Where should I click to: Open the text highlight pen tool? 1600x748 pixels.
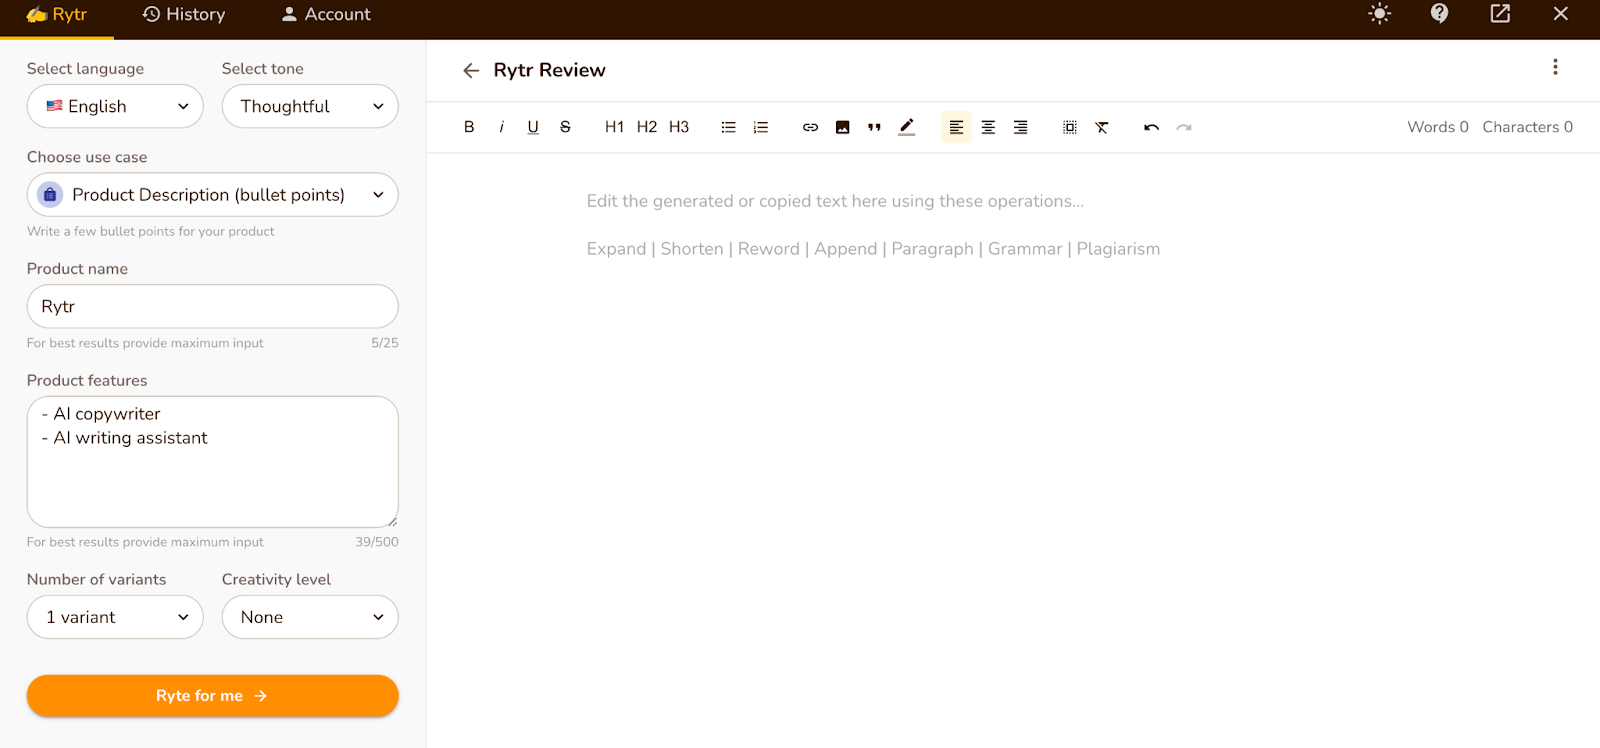[906, 127]
